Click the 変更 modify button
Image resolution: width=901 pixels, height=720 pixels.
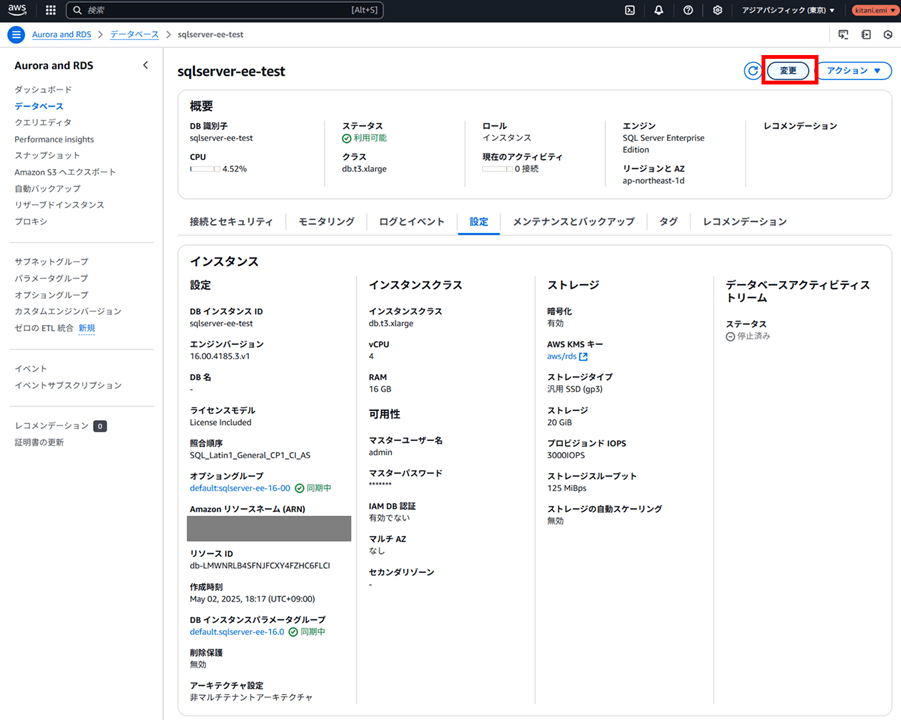click(x=788, y=71)
